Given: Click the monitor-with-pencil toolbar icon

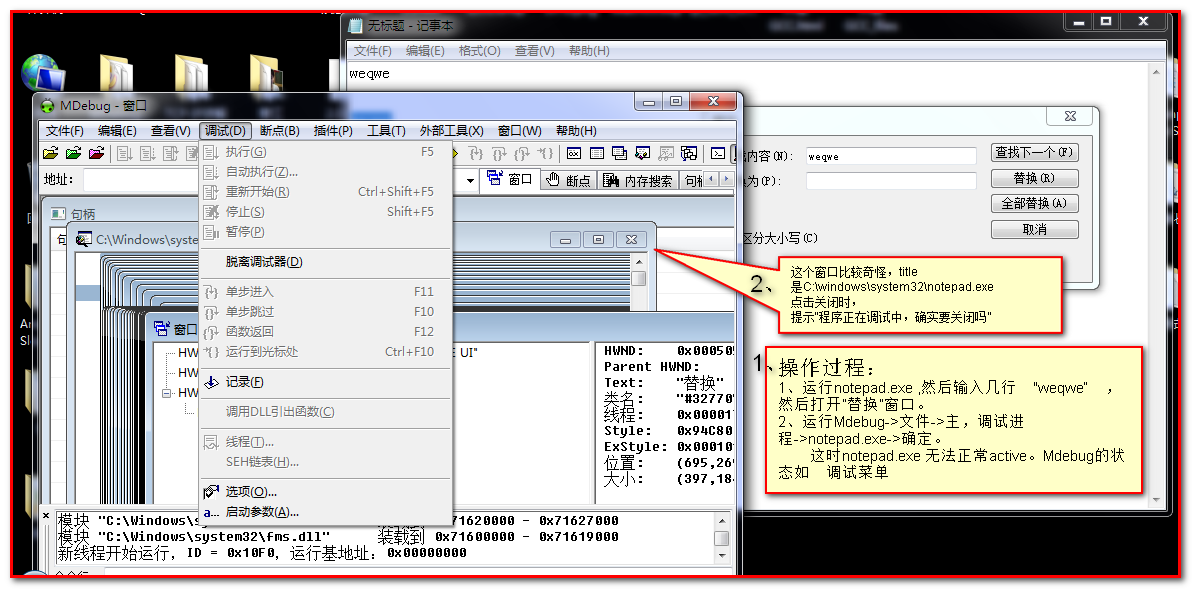Looking at the screenshot, I should point(643,153).
